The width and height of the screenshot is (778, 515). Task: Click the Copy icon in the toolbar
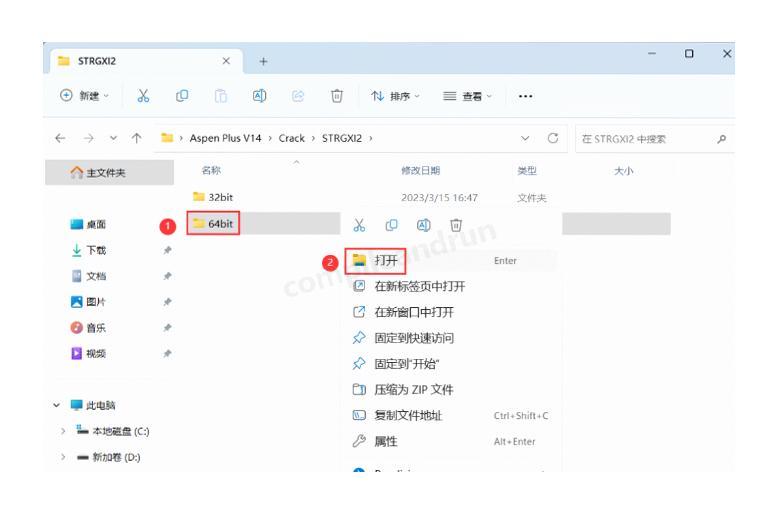click(x=182, y=96)
